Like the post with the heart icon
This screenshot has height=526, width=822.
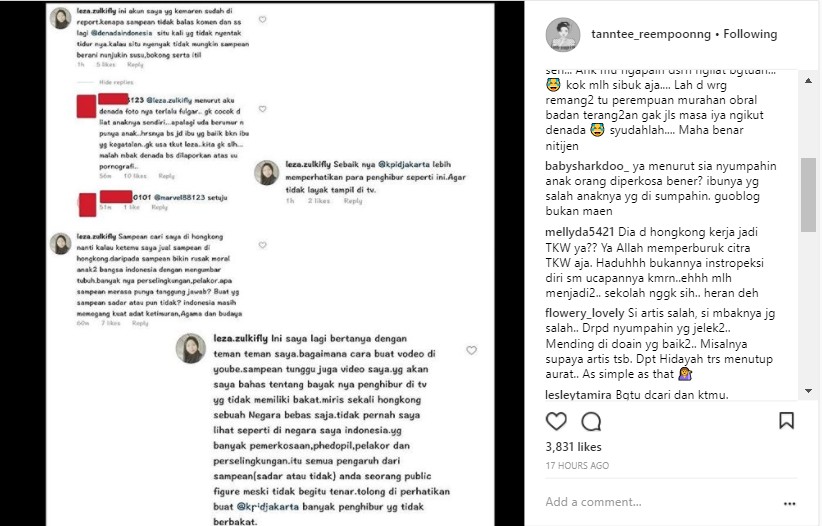click(556, 421)
